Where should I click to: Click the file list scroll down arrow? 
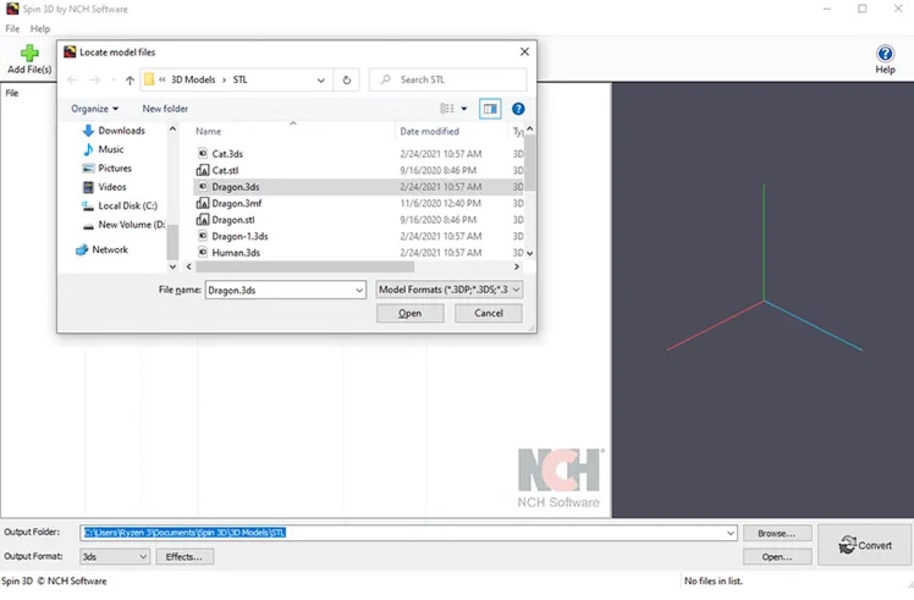pyautogui.click(x=529, y=254)
